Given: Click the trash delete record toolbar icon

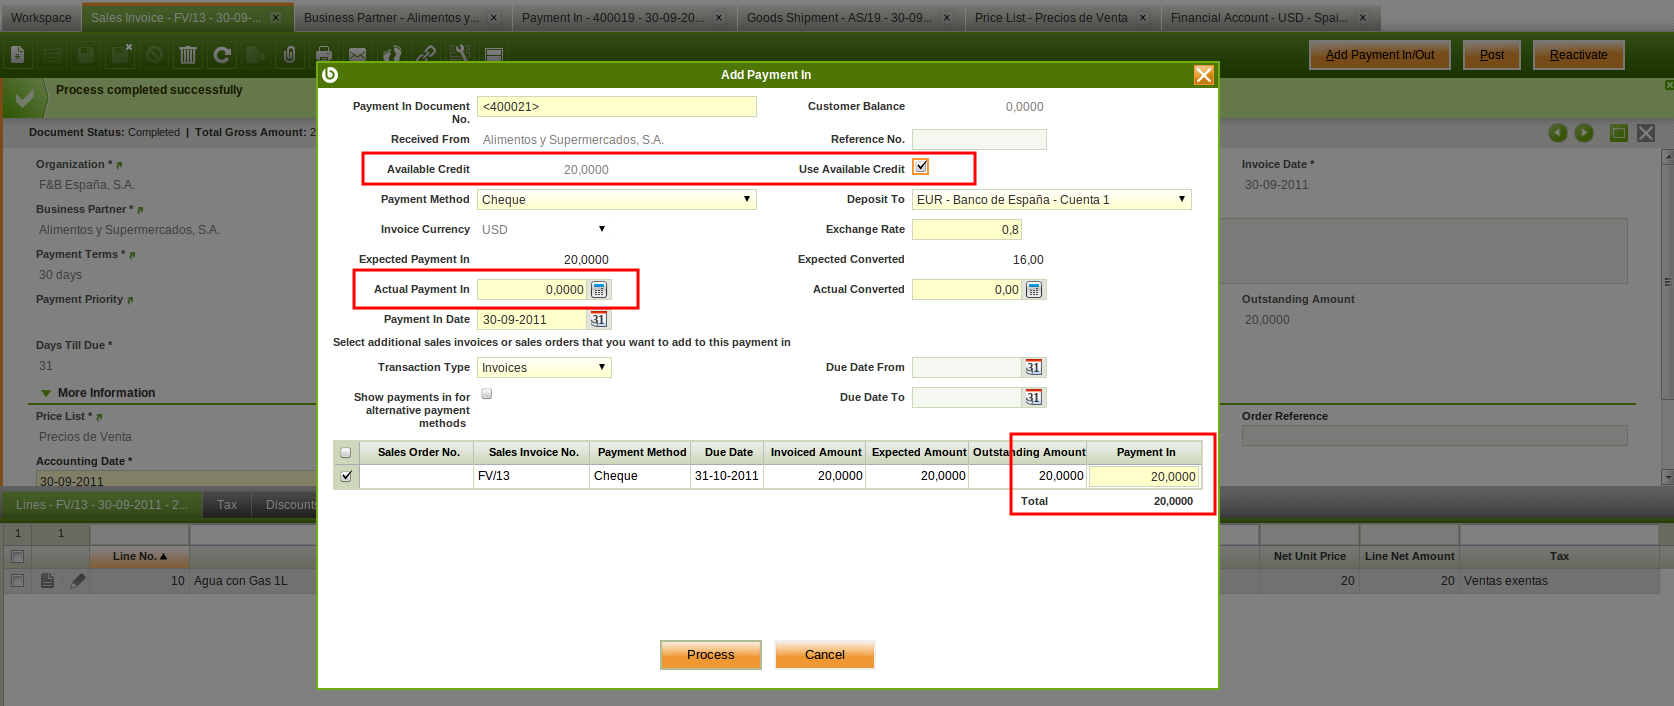Looking at the screenshot, I should click(188, 55).
